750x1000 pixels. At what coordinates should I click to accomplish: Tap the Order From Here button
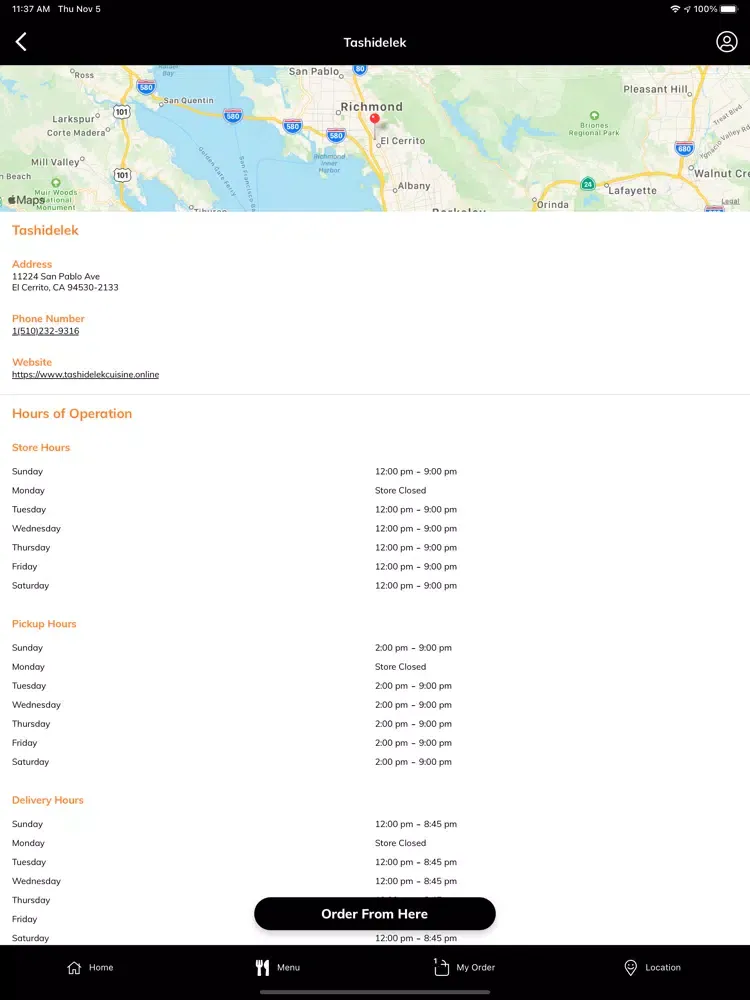pos(375,914)
